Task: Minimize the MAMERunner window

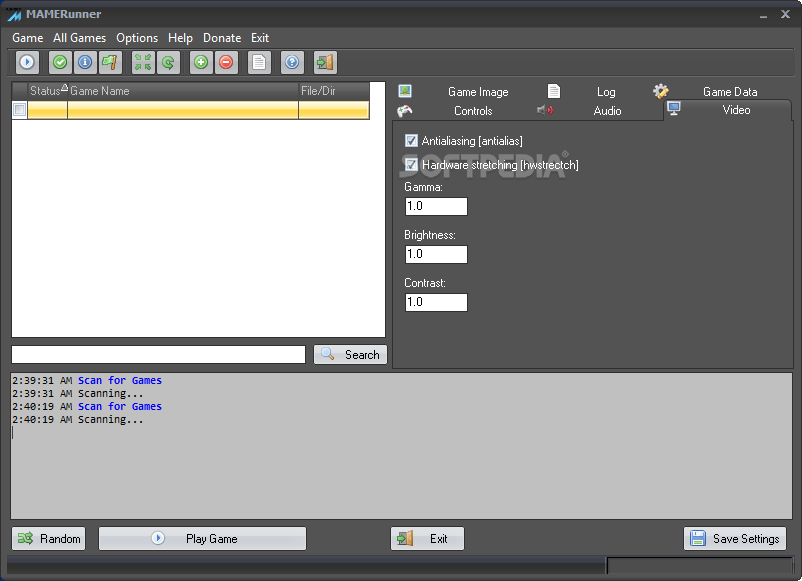Action: pos(763,15)
